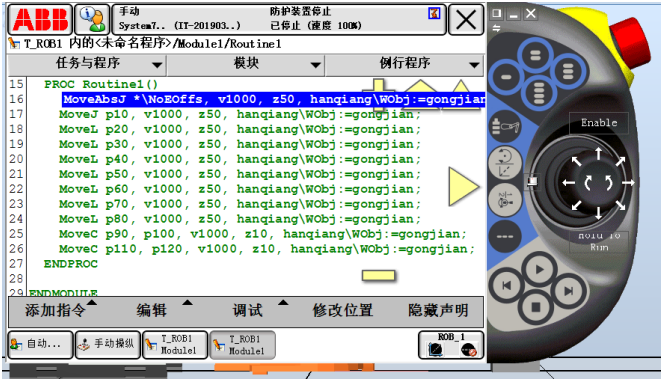This screenshot has width=664, height=383.
Task: Click PROC Routine1() on line 15
Action: tap(101, 84)
